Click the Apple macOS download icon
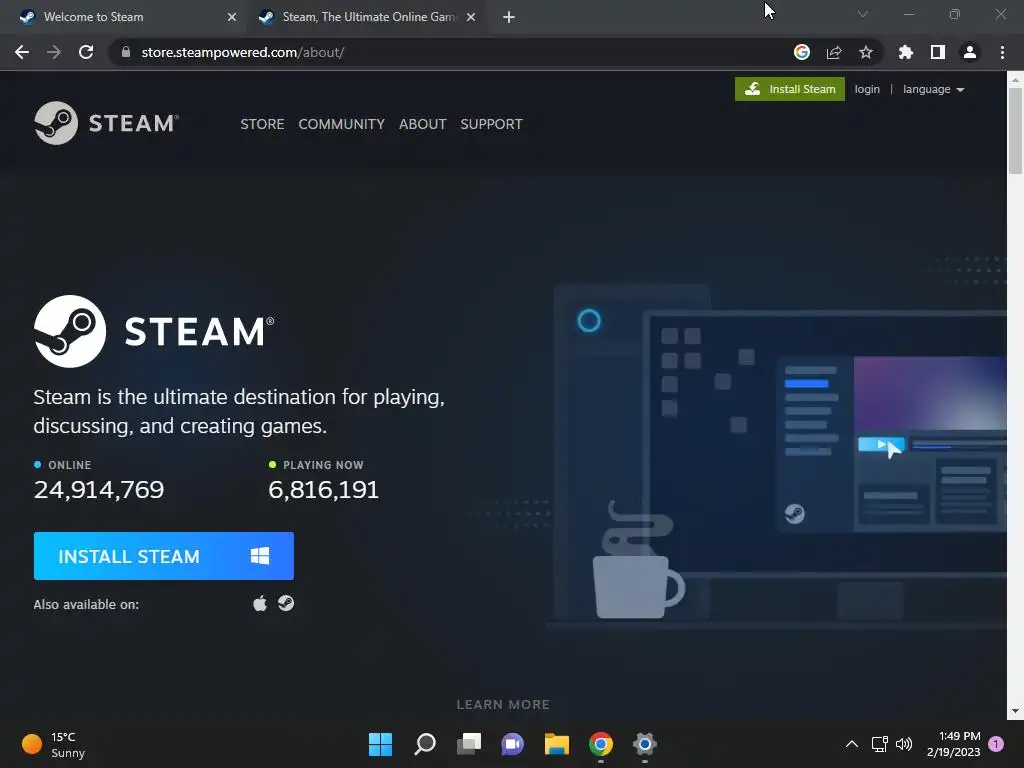 [x=260, y=603]
